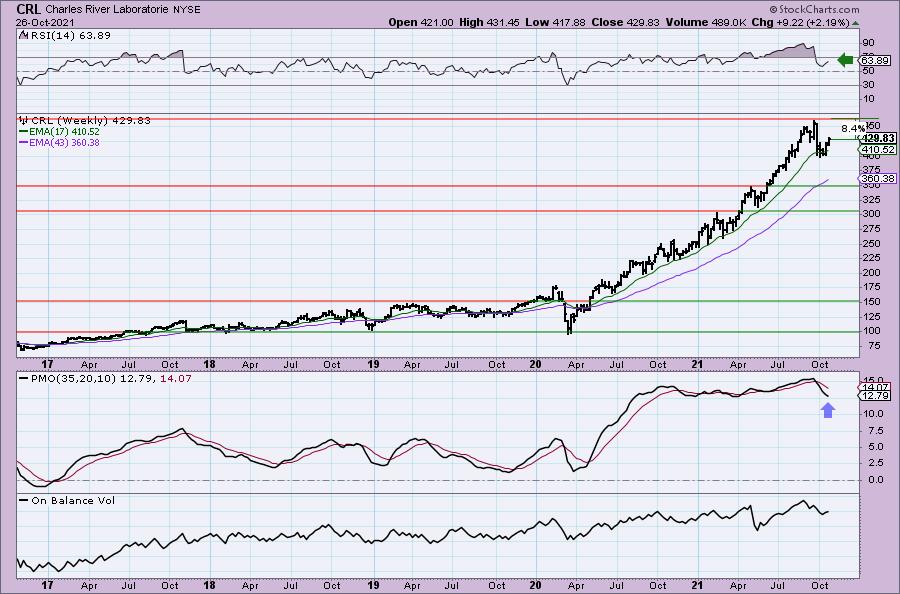The width and height of the screenshot is (900, 594).
Task: Click the year 21 label under the price panel
Action: coord(697,364)
